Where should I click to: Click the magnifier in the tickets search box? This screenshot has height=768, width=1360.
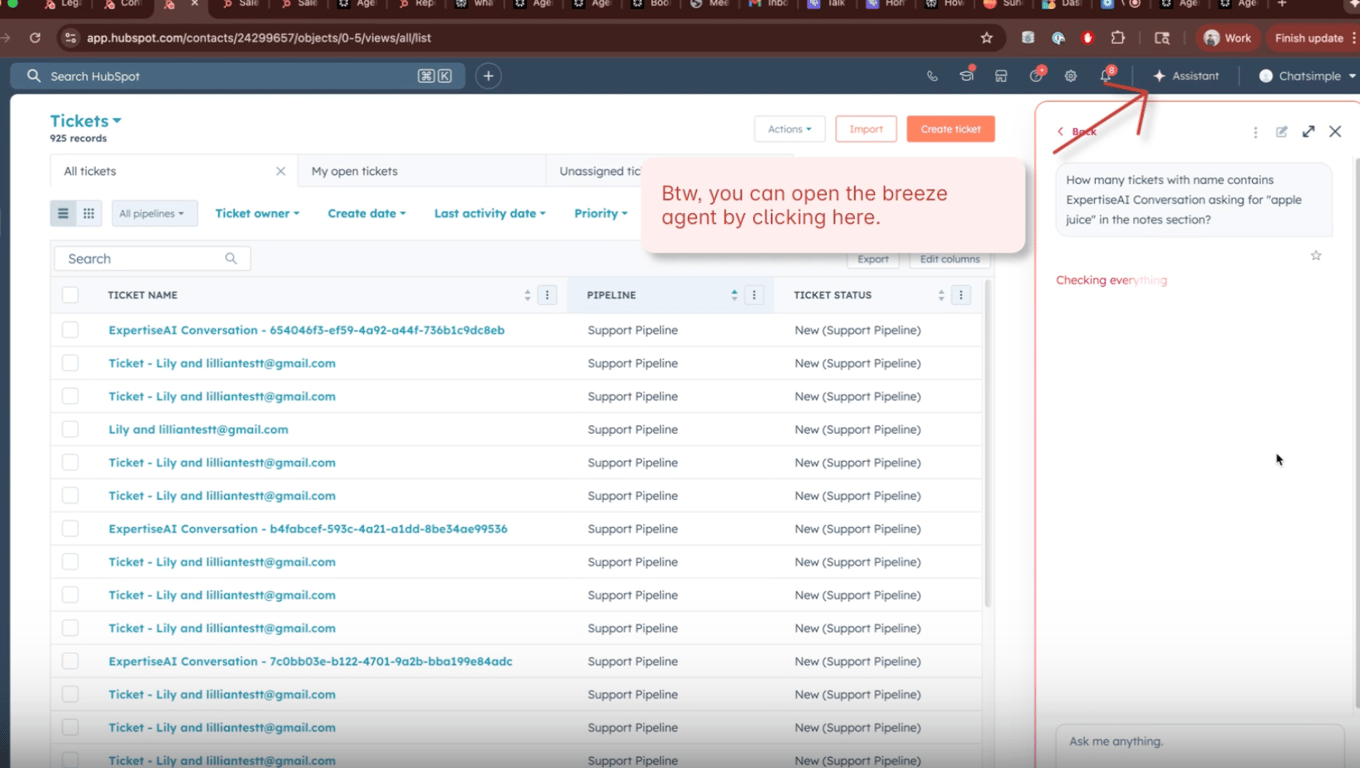[231, 259]
